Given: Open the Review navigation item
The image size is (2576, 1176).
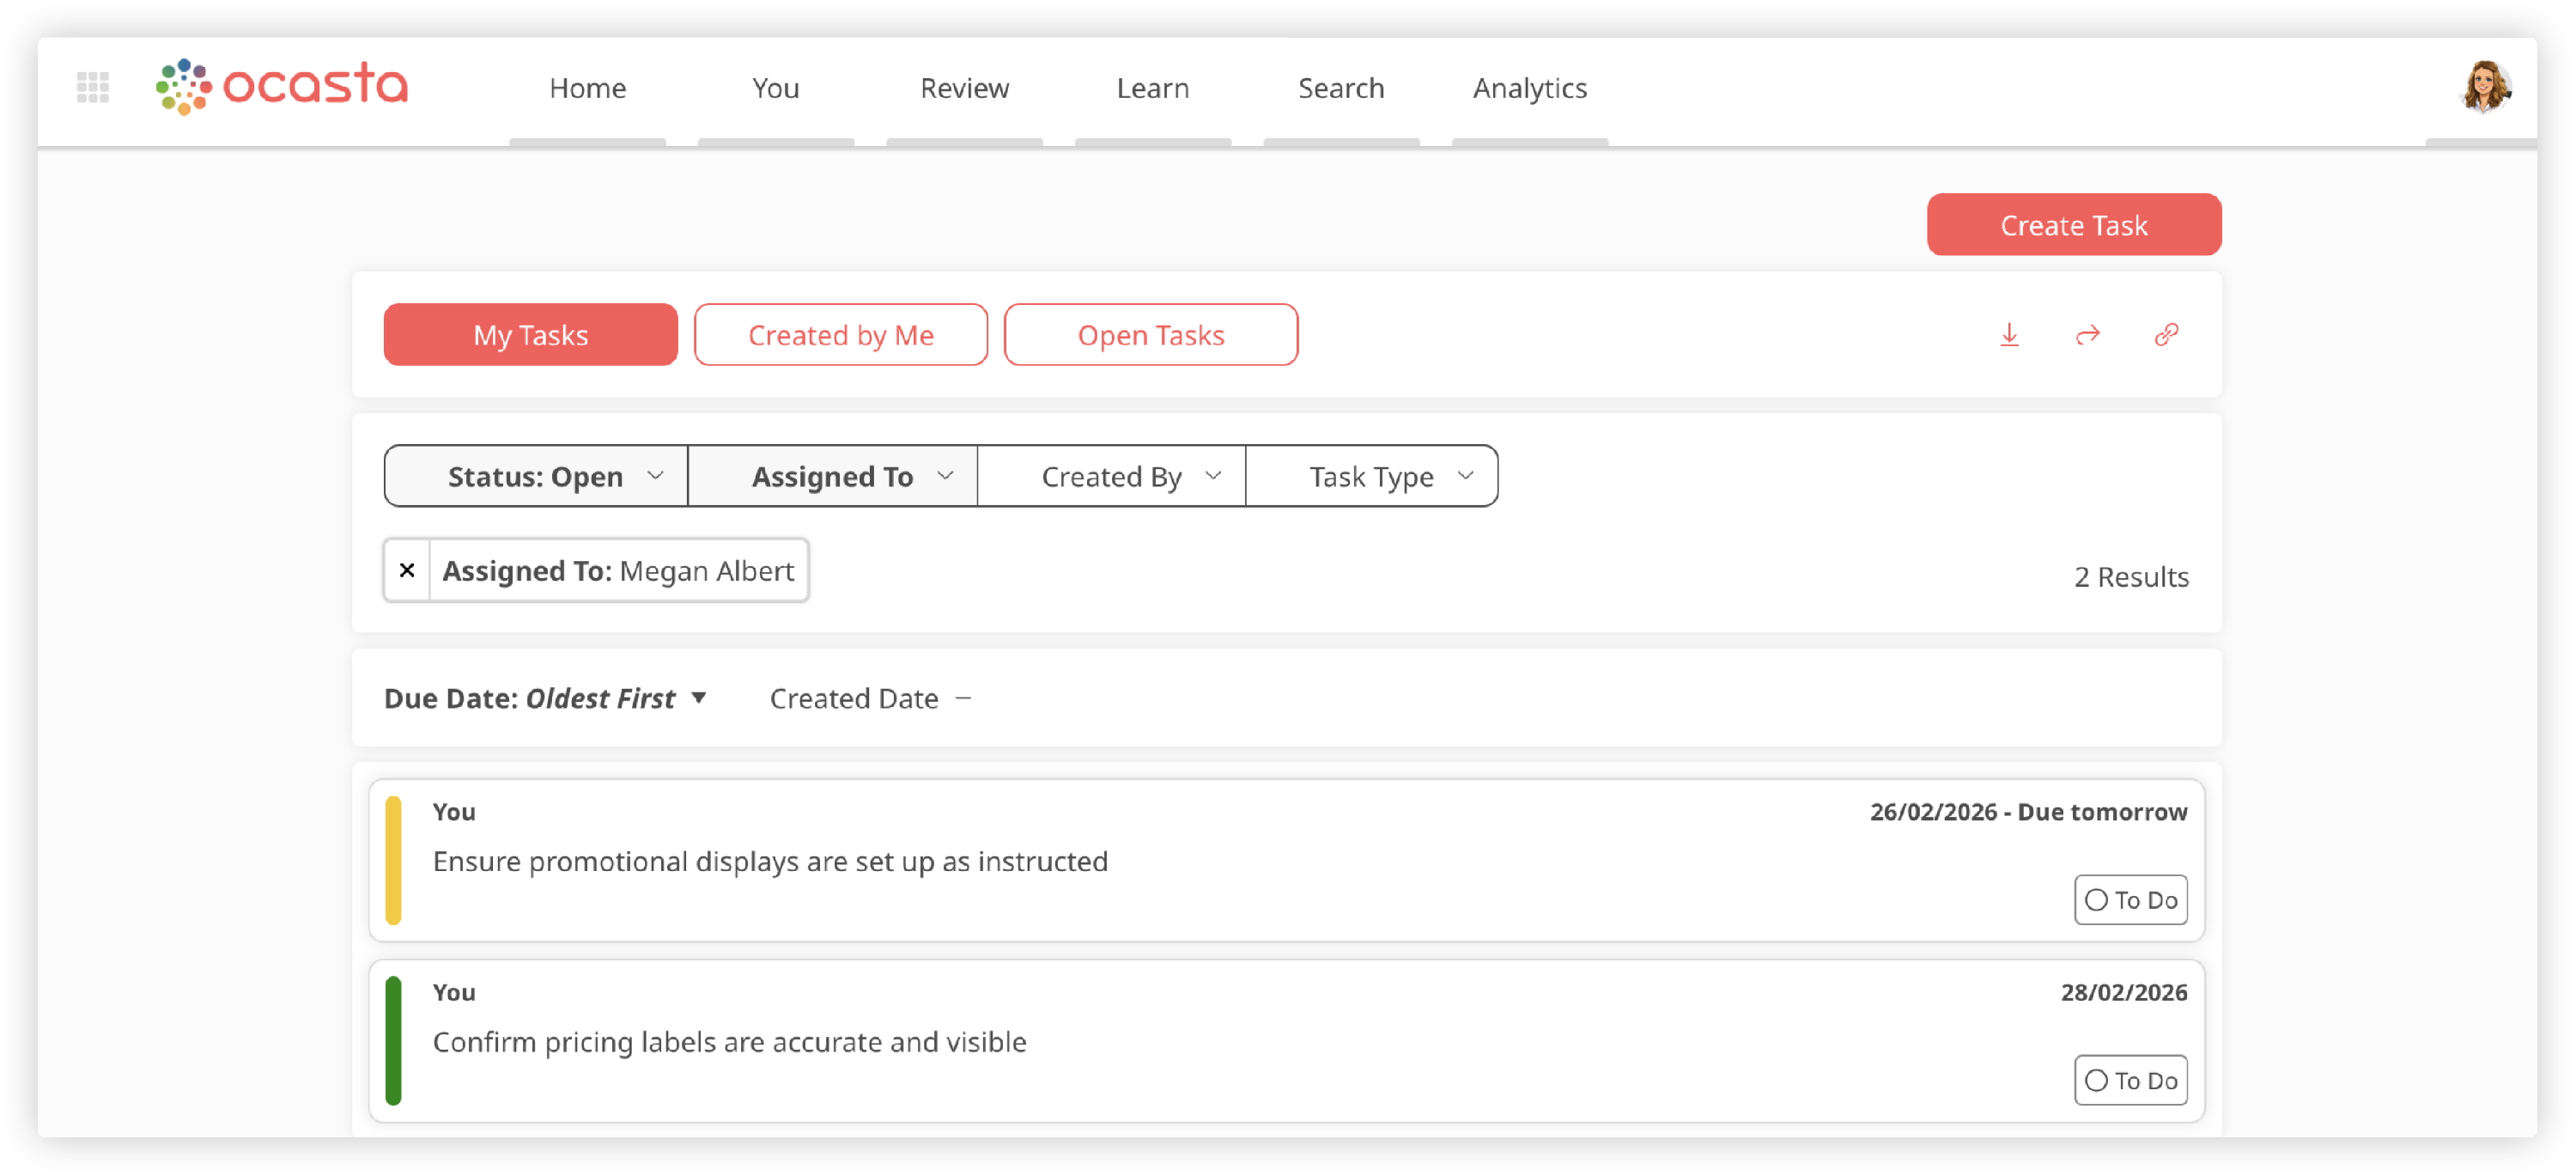Looking at the screenshot, I should tap(964, 88).
